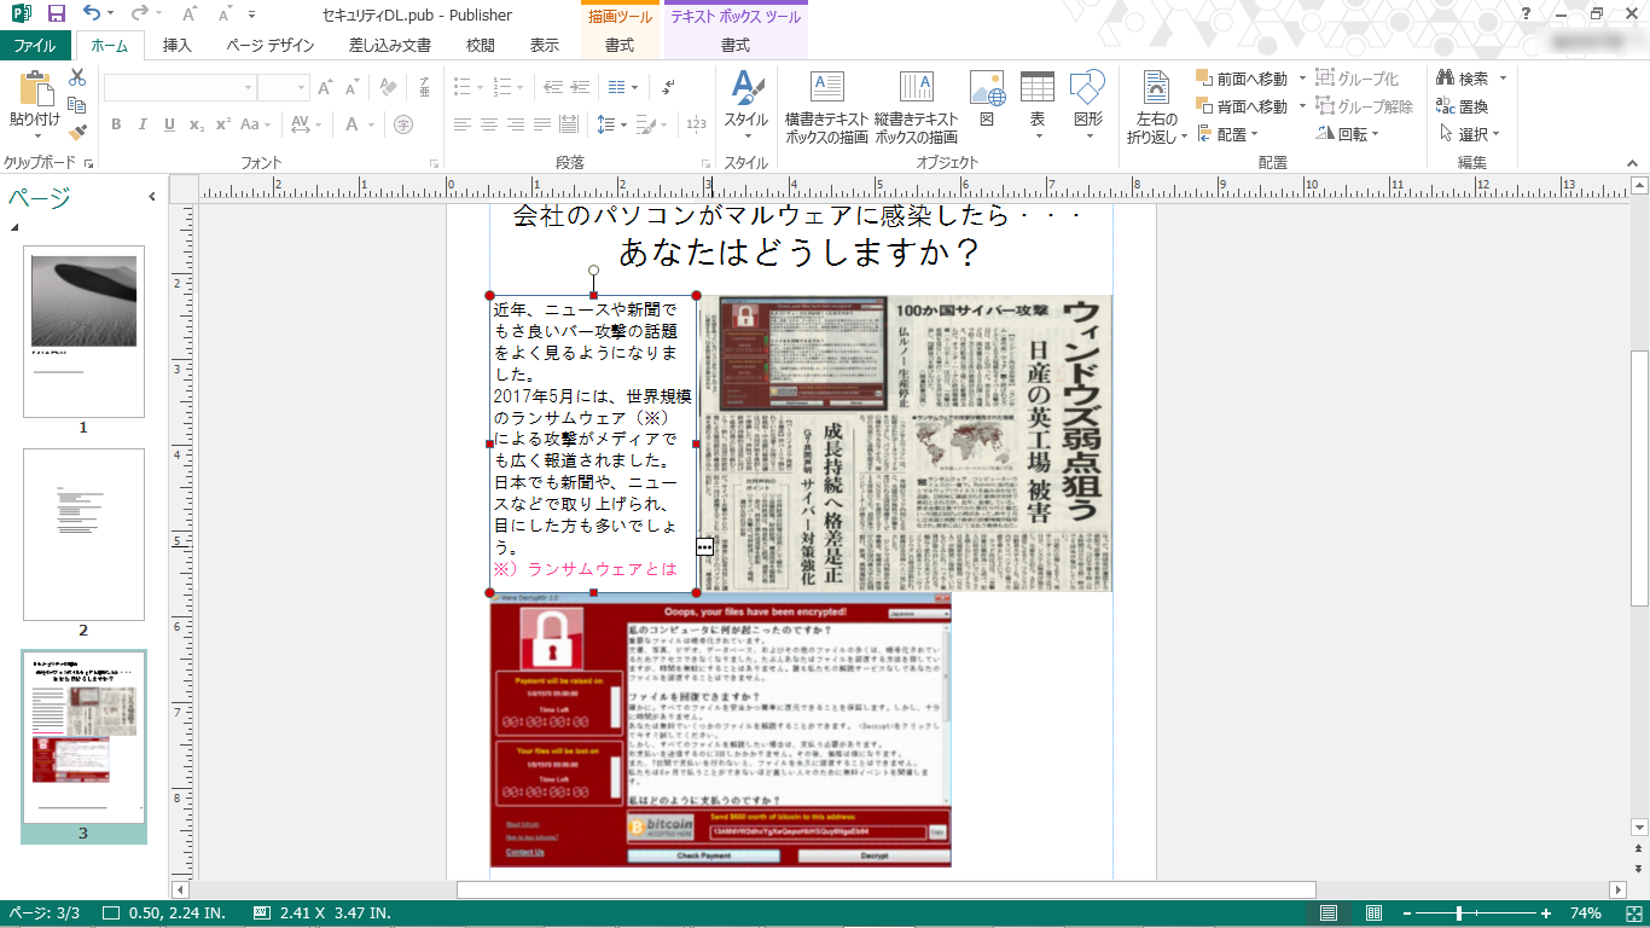Switch to two-page spread view in status bar

(x=1374, y=913)
